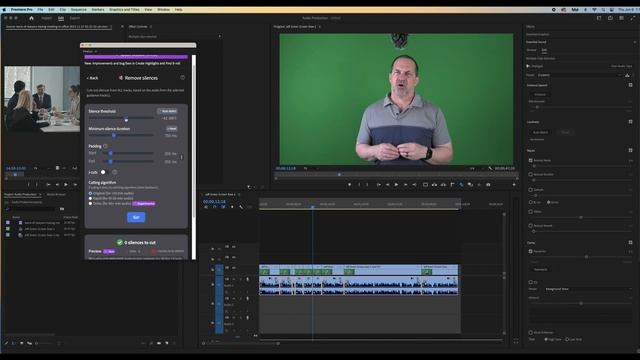Click the blue Run button
Screen dimensions: 640x360
pyautogui.click(x=136, y=217)
